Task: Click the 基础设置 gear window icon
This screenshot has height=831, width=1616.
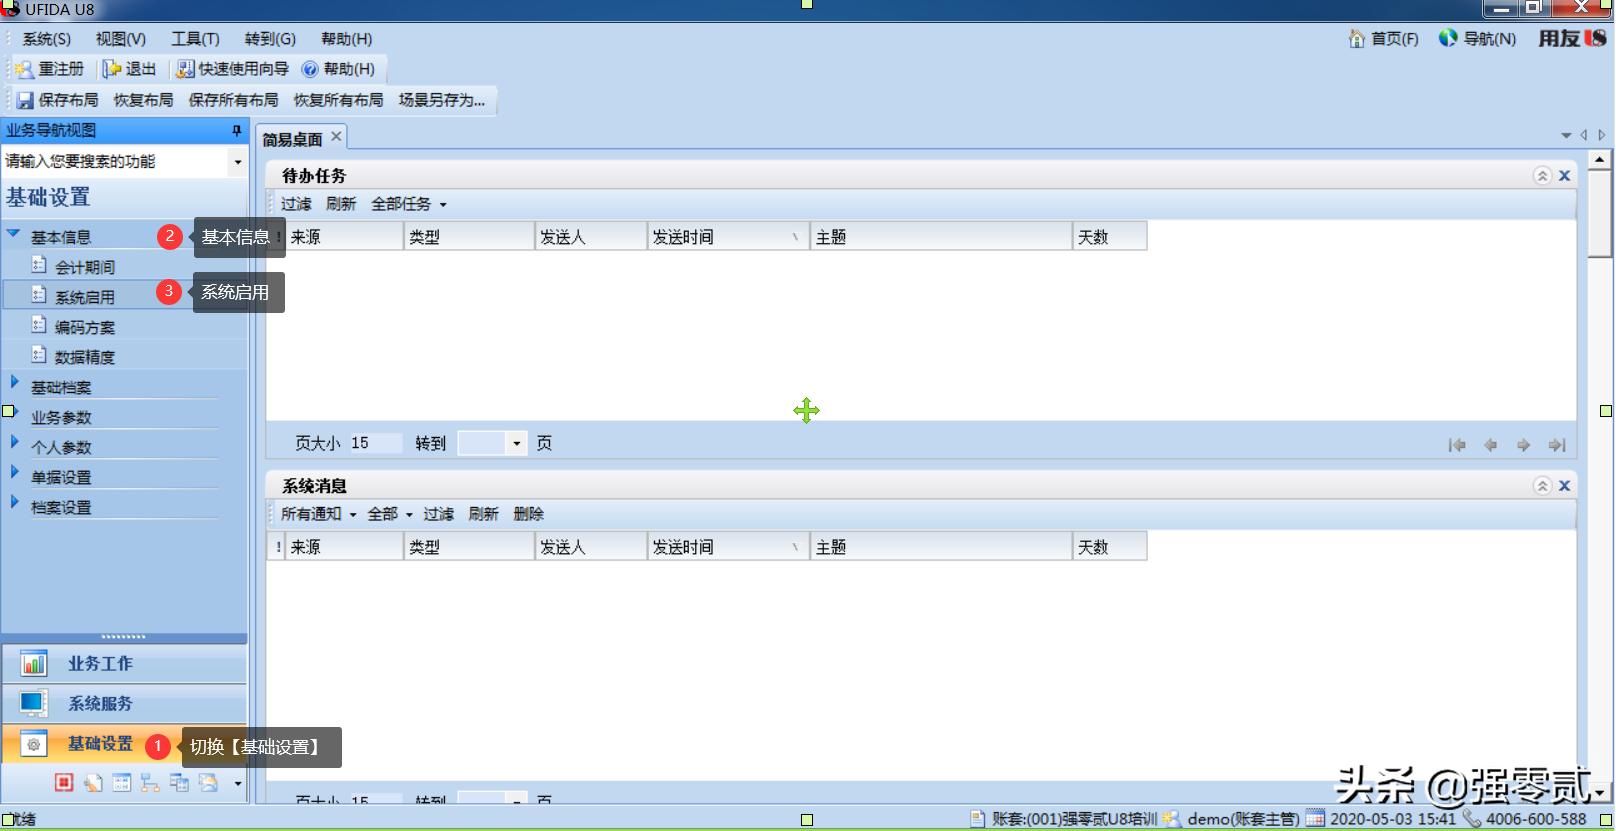Action: [33, 744]
